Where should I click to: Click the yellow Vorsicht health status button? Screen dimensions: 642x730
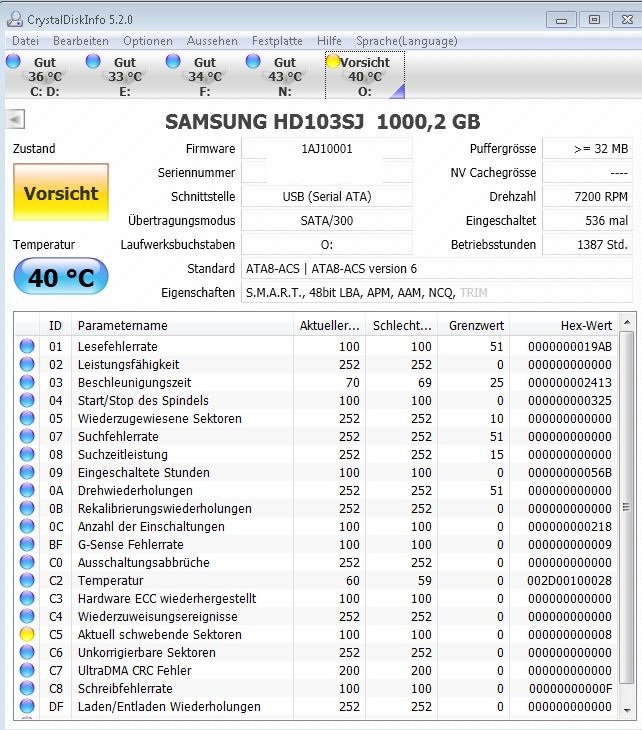[x=61, y=192]
